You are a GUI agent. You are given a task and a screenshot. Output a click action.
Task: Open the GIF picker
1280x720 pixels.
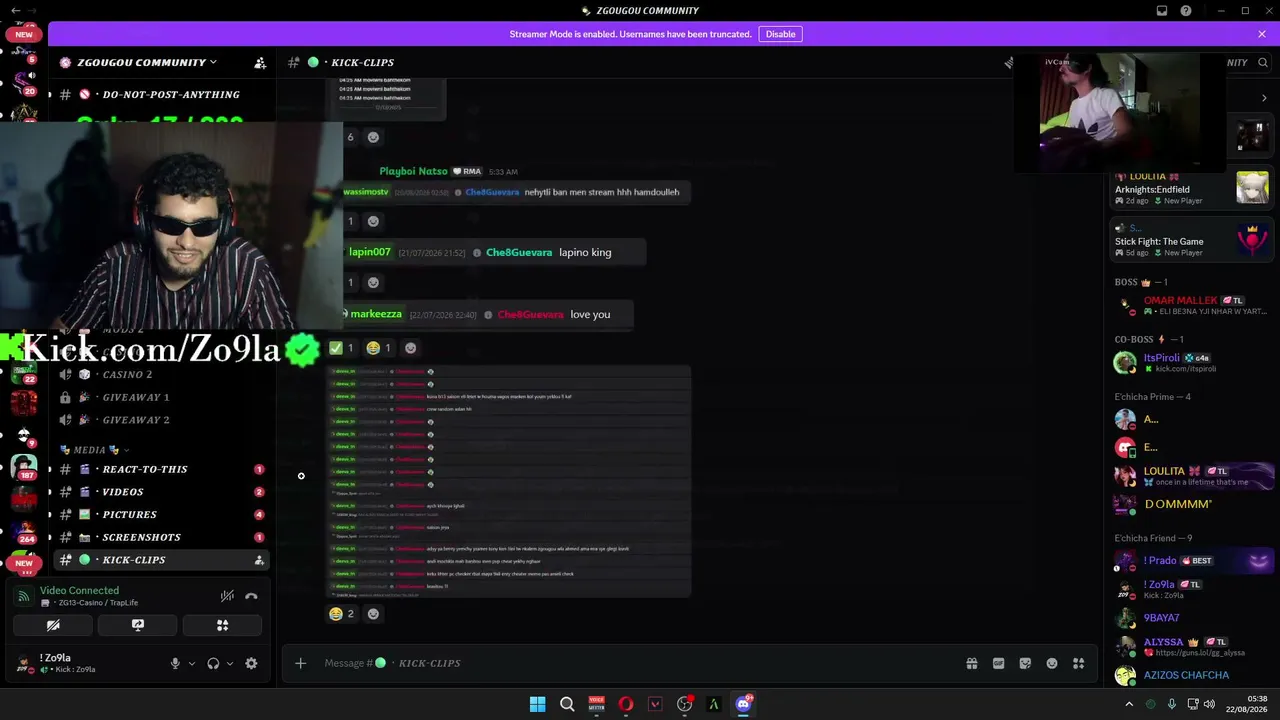coord(998,663)
